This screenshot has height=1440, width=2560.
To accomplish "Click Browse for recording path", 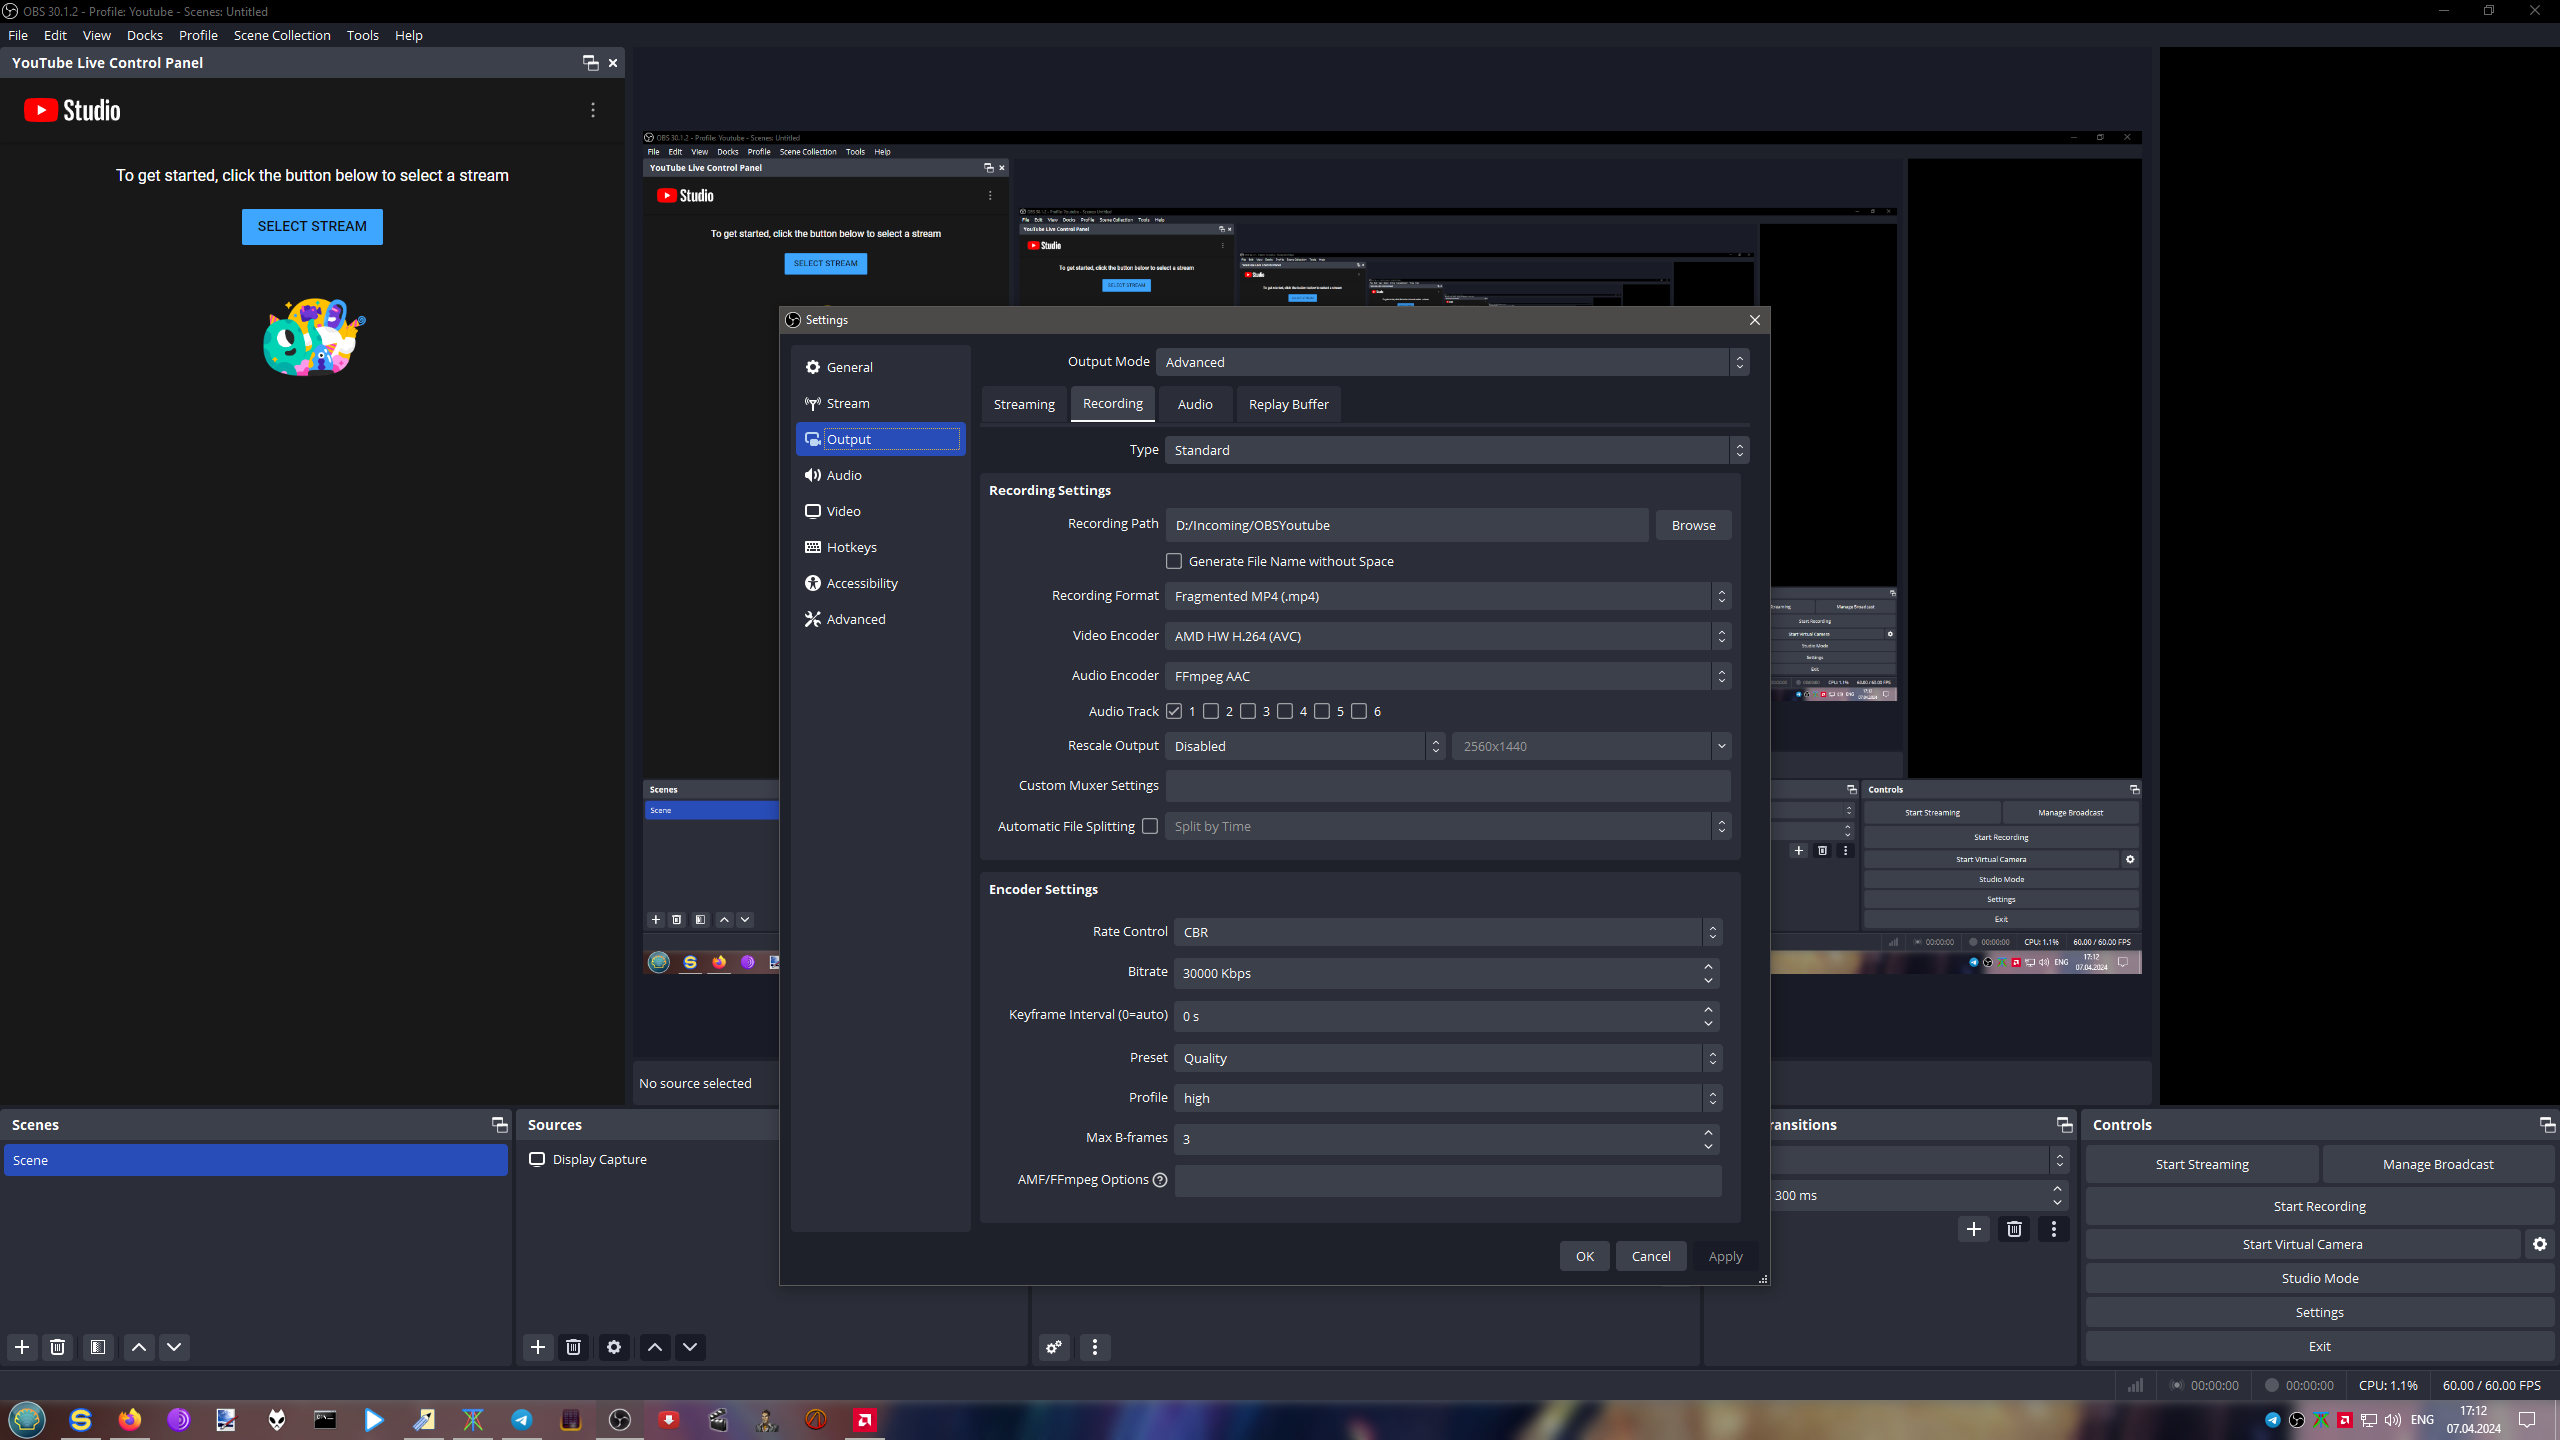I will [x=1693, y=525].
